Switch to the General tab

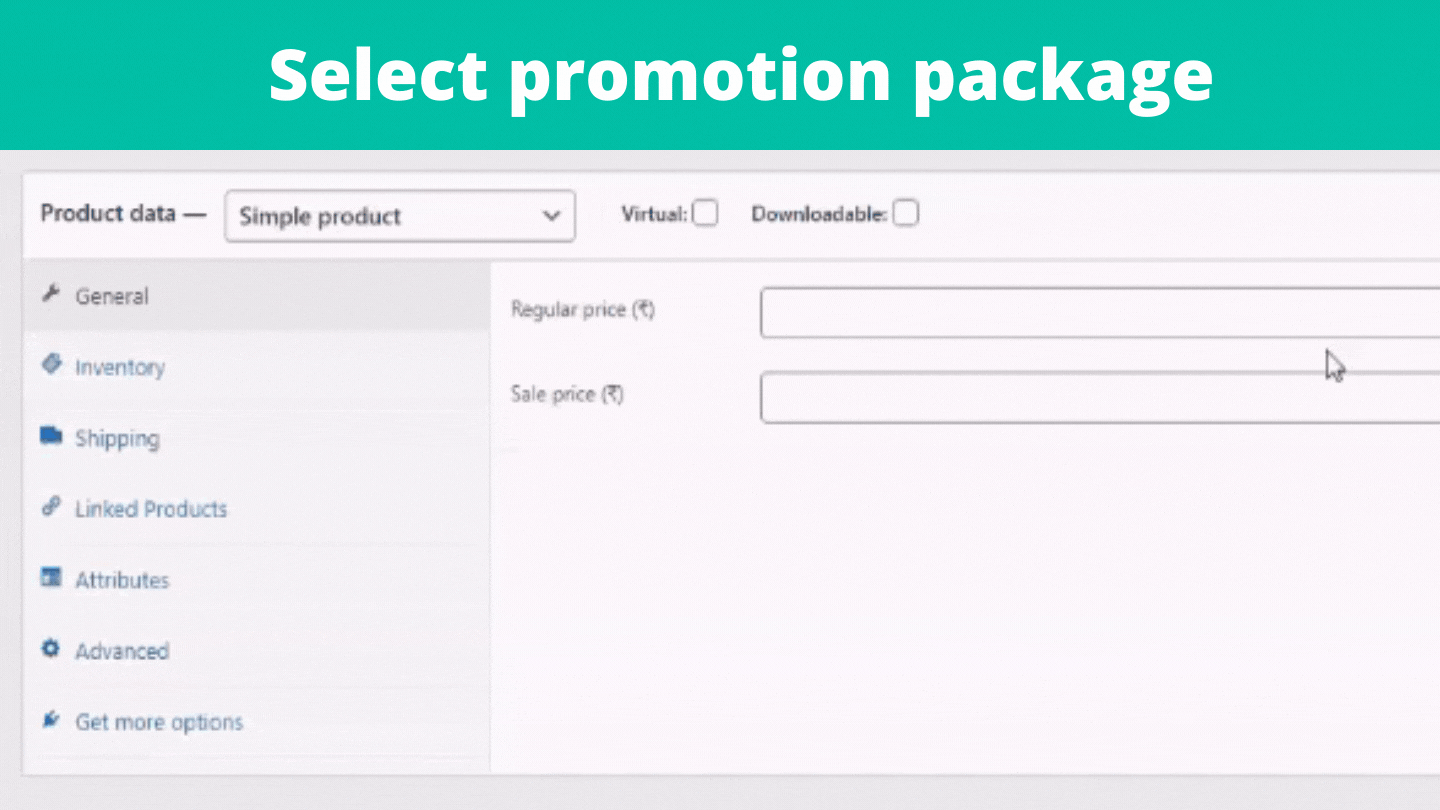(x=112, y=296)
